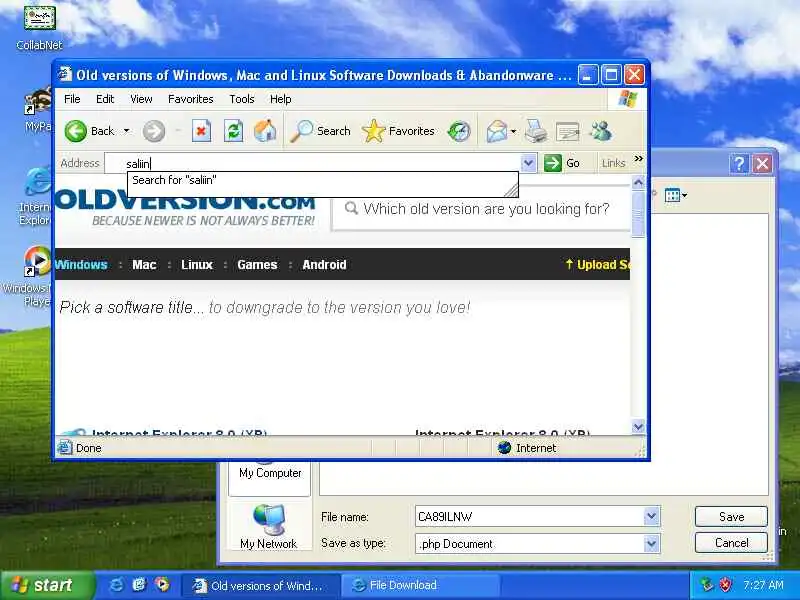Click the red security shield tray icon
The image size is (800, 600).
[725, 585]
